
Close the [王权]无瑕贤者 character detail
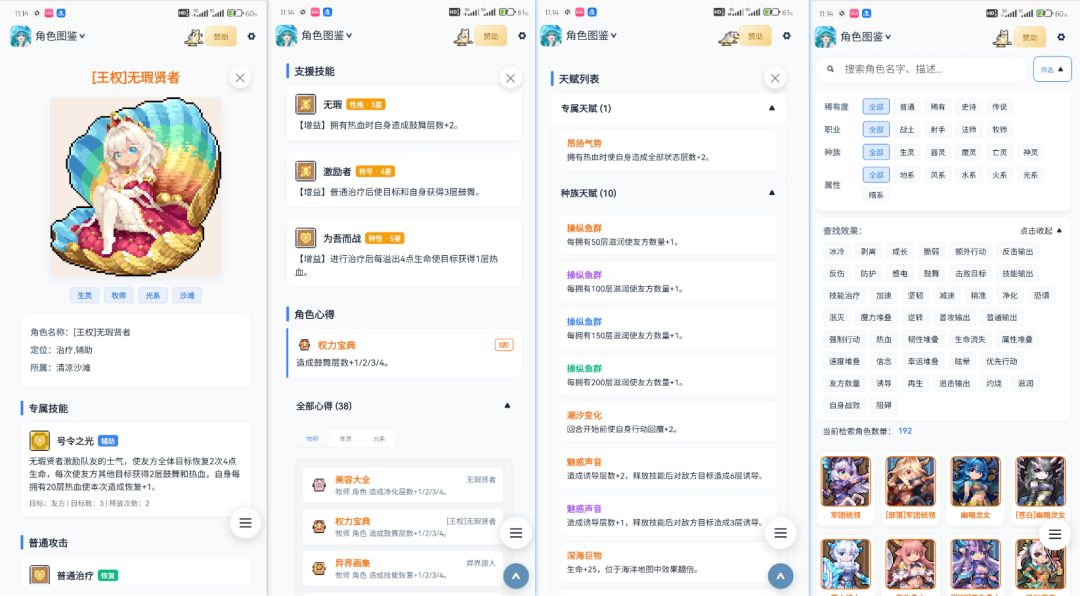click(240, 78)
